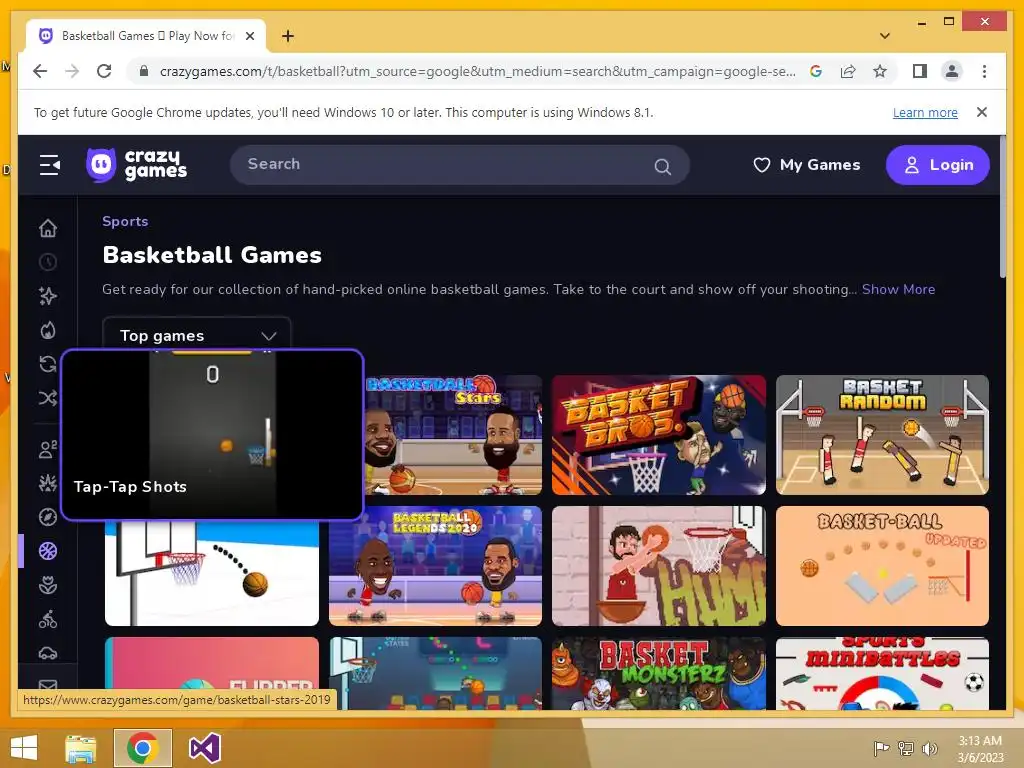Click the Login button

937,165
